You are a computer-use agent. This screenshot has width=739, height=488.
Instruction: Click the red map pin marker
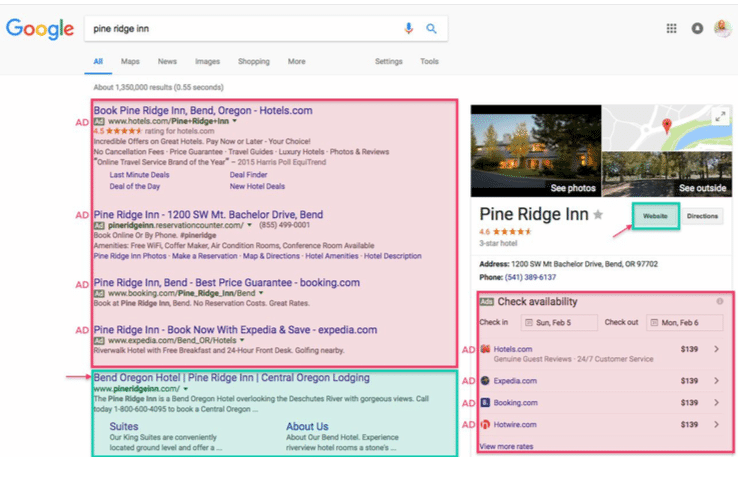click(666, 125)
